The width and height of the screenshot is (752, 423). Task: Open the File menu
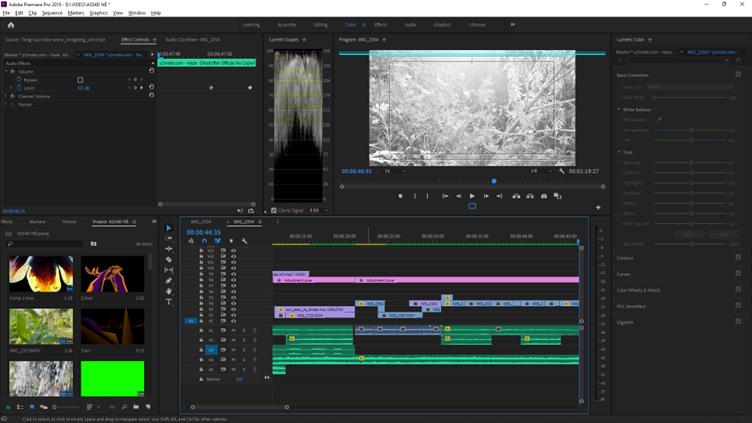(6, 13)
